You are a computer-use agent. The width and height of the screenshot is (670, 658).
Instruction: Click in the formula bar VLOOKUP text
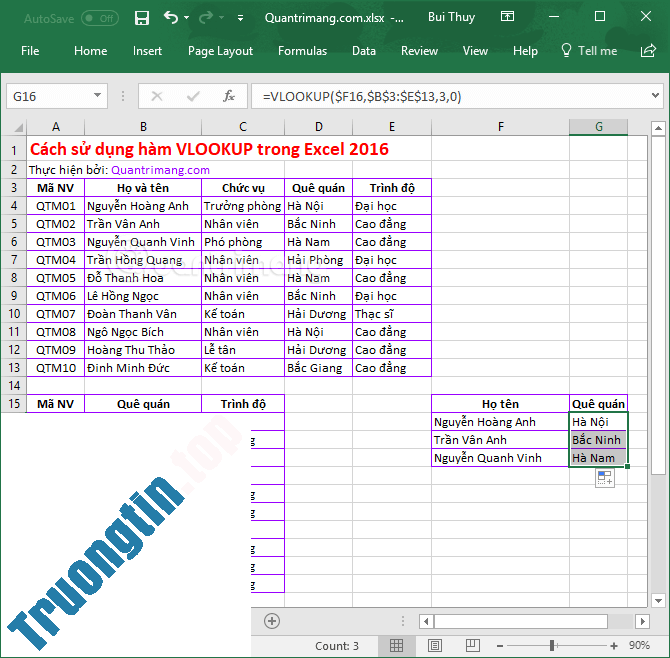click(362, 97)
